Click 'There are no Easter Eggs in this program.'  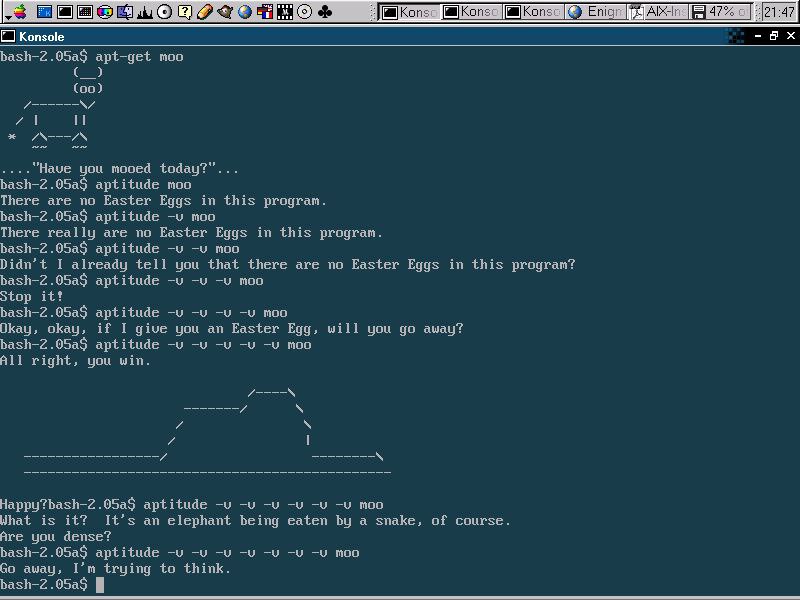163,201
